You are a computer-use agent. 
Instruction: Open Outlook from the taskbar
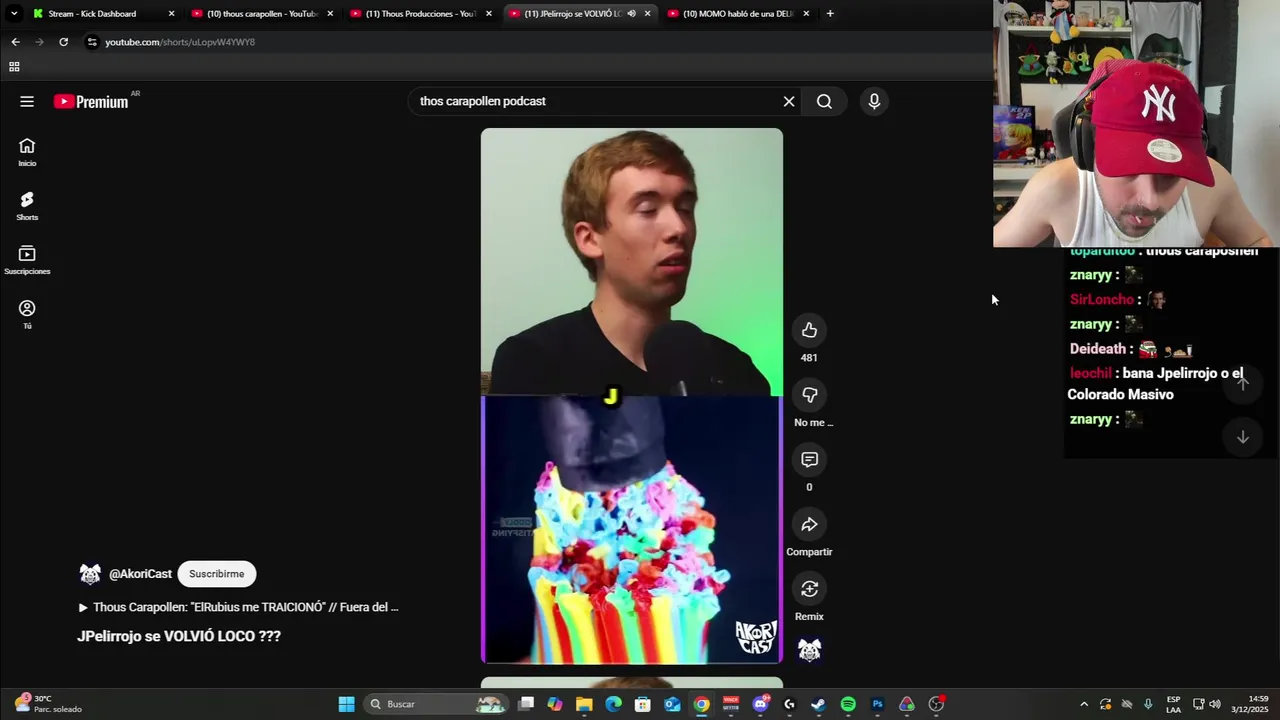click(x=672, y=704)
